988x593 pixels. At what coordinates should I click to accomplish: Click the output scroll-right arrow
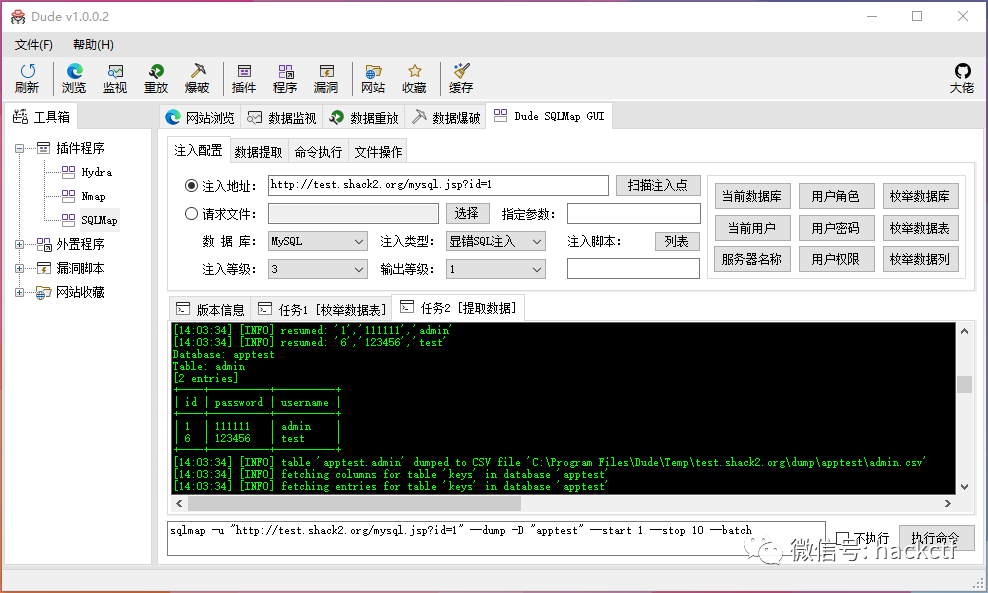tap(948, 503)
